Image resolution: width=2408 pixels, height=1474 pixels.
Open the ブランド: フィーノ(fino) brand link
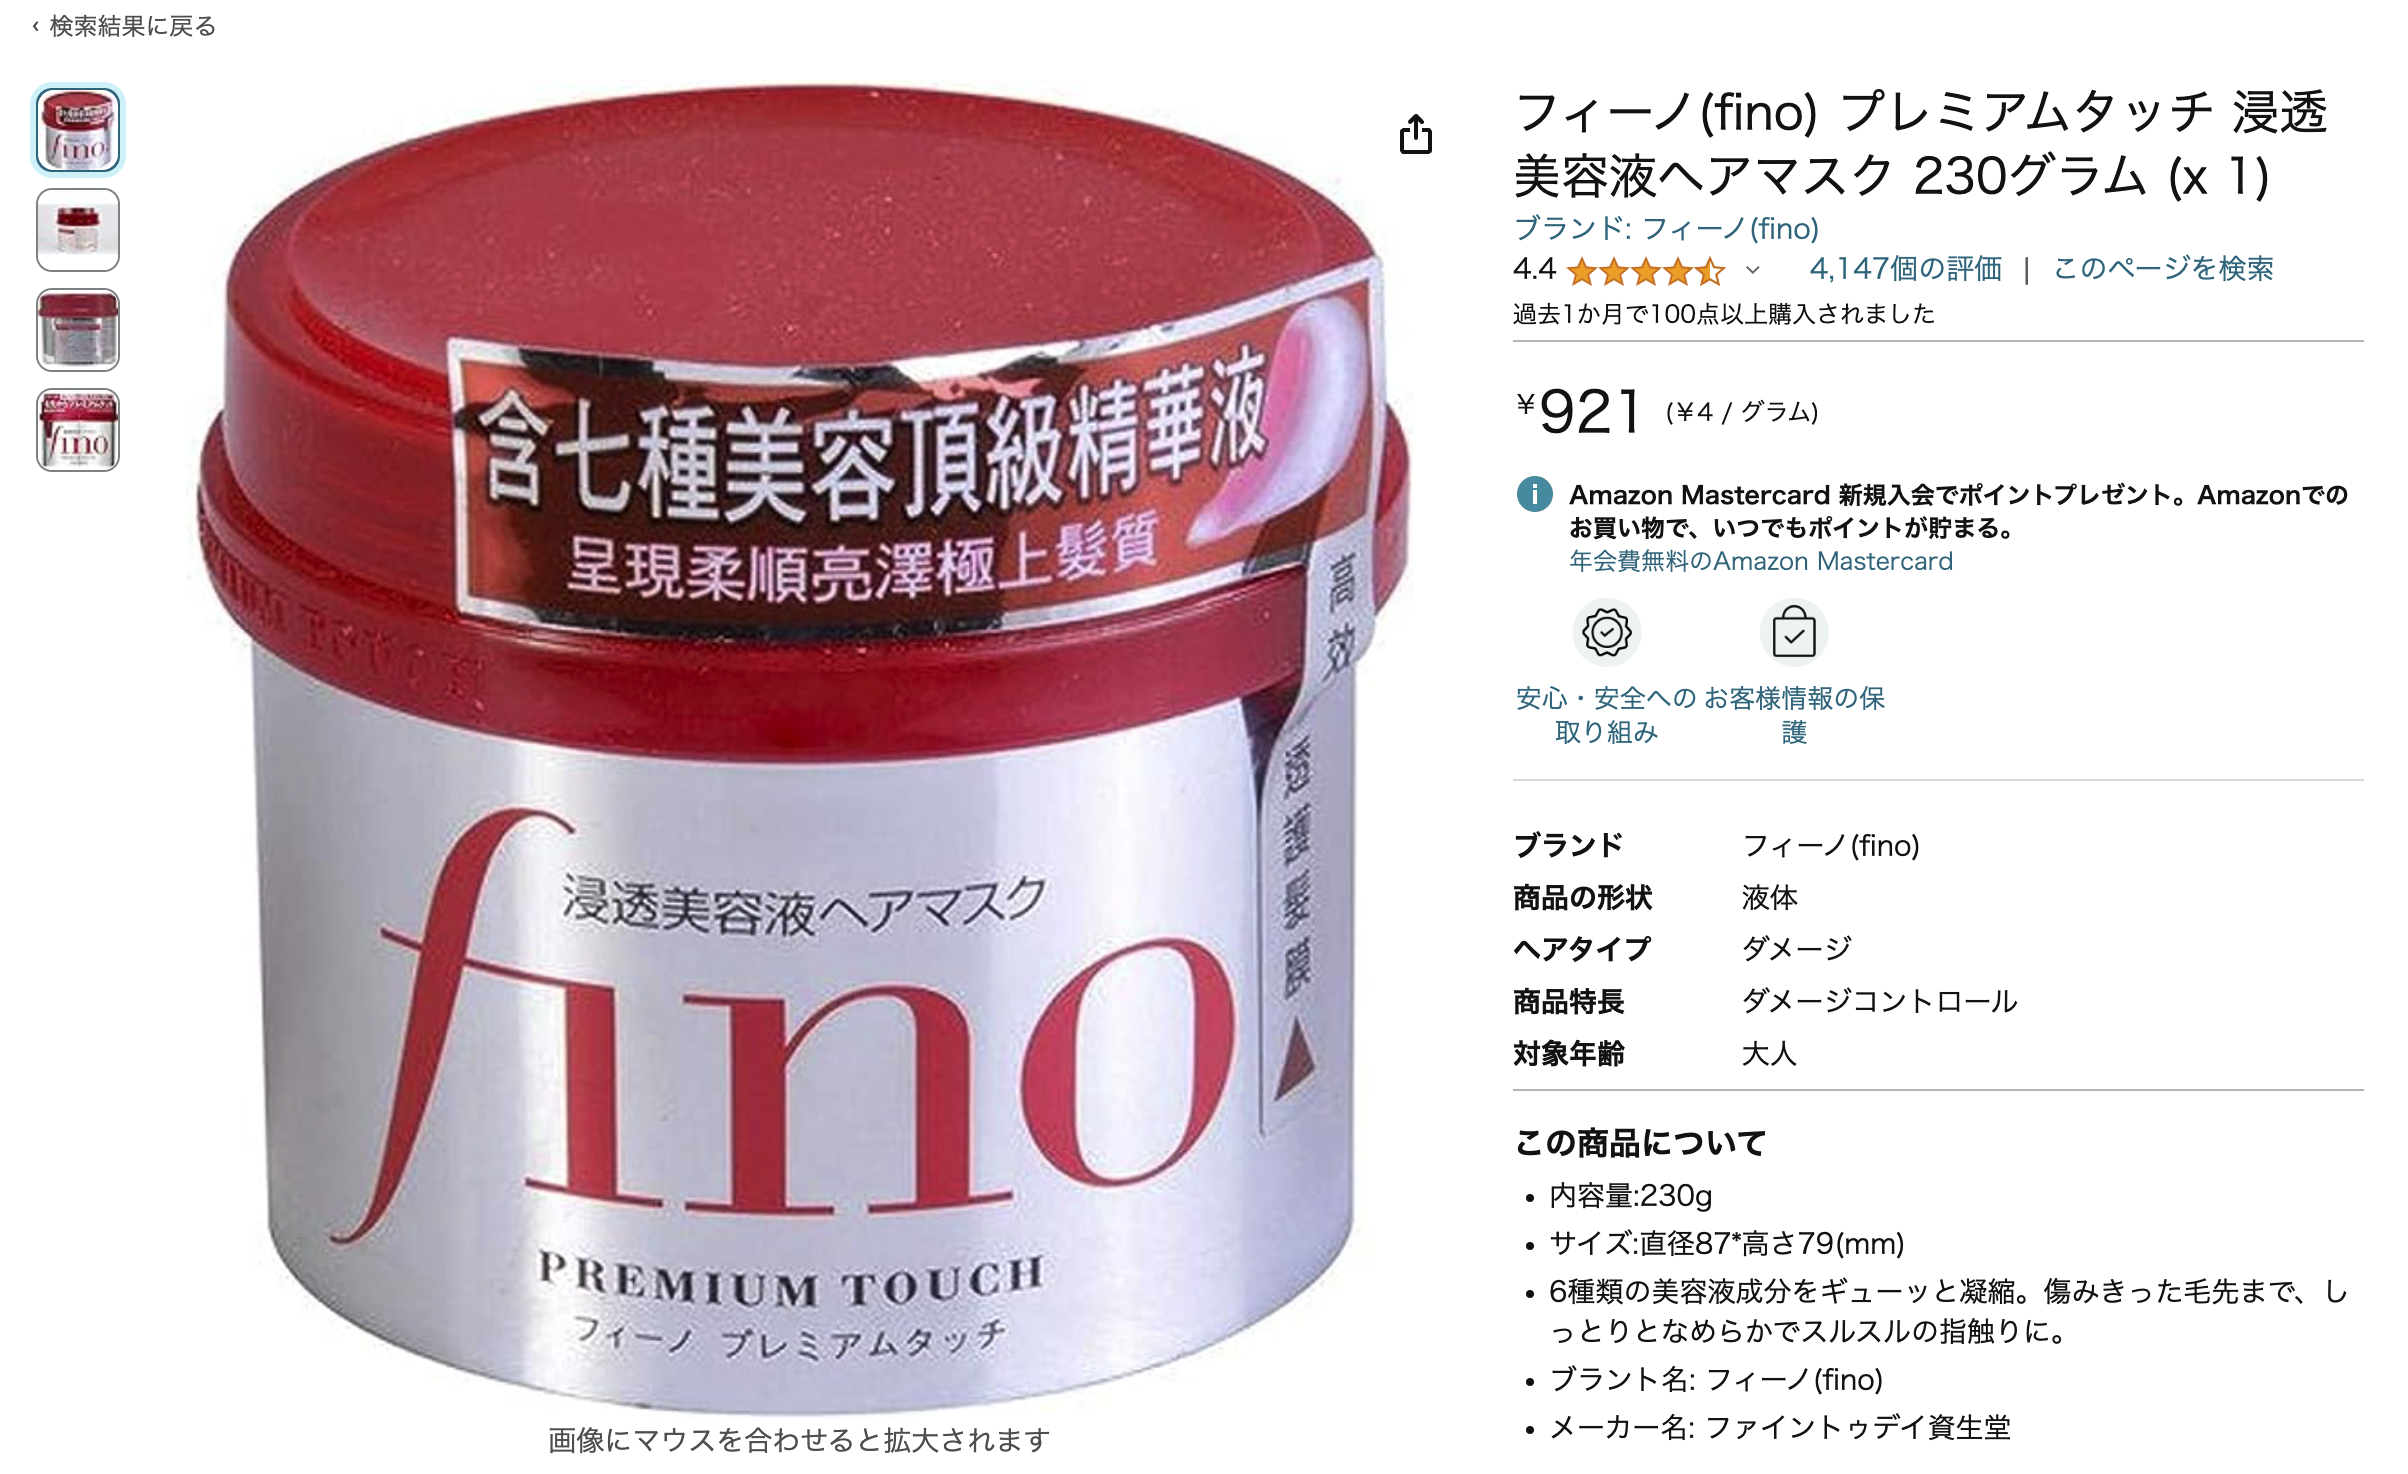pos(1666,229)
